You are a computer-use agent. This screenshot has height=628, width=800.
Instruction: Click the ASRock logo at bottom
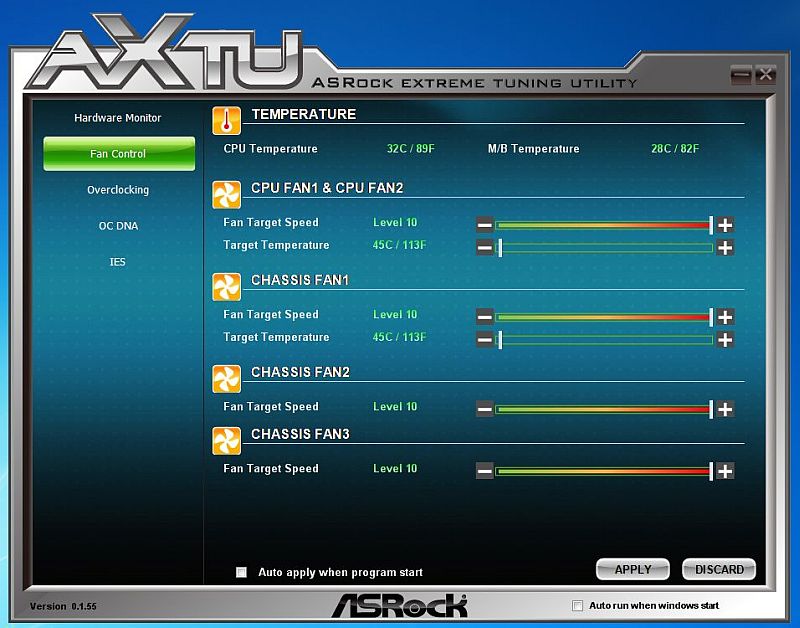399,605
